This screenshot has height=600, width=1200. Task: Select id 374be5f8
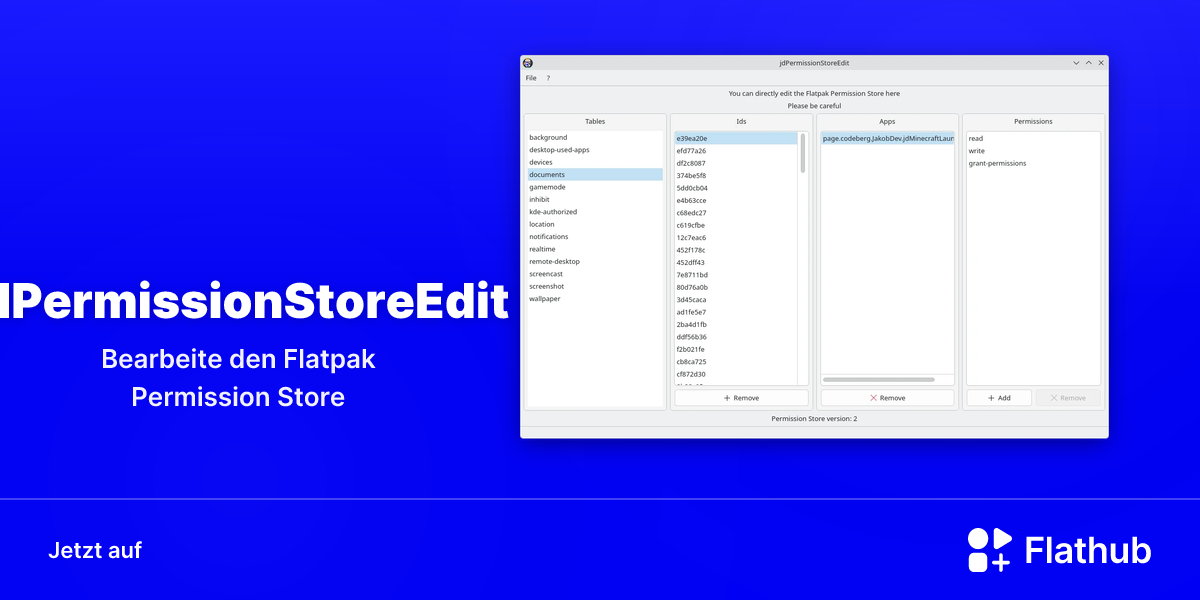pyautogui.click(x=736, y=175)
